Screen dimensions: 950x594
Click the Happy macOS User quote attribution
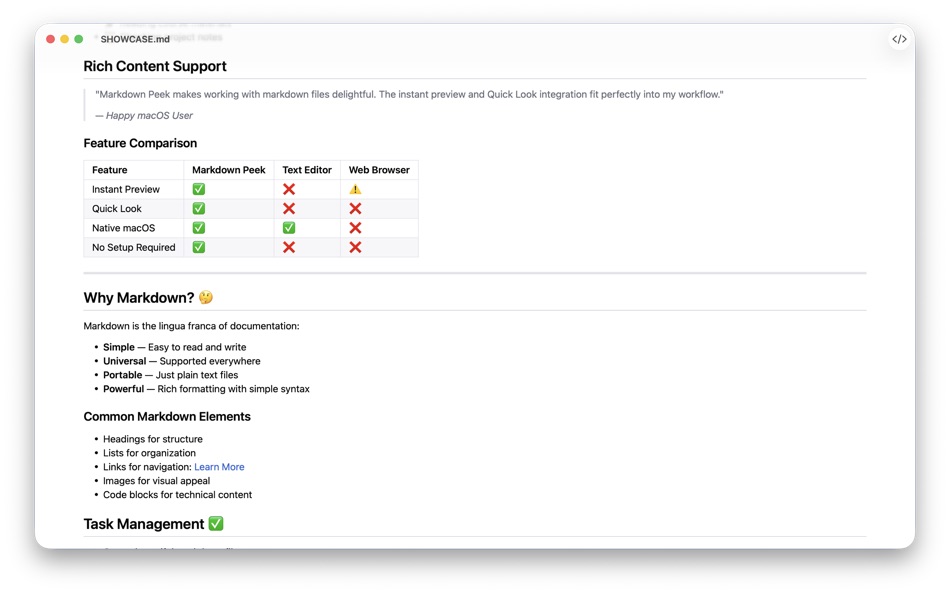tap(148, 115)
